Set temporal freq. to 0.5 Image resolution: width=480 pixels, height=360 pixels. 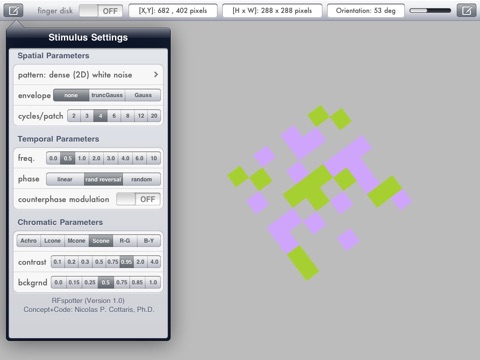pos(68,158)
